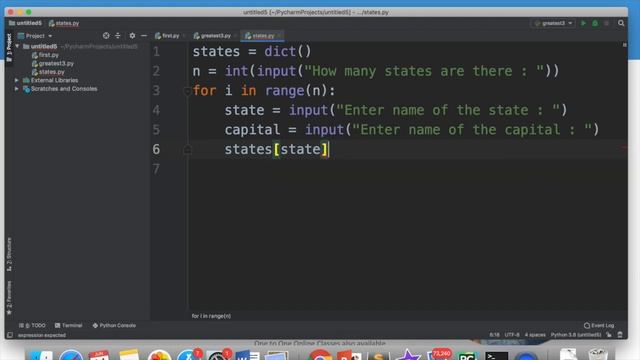640x360 pixels.
Task: Click the Python 3.8 interpreter widget
Action: point(576,335)
